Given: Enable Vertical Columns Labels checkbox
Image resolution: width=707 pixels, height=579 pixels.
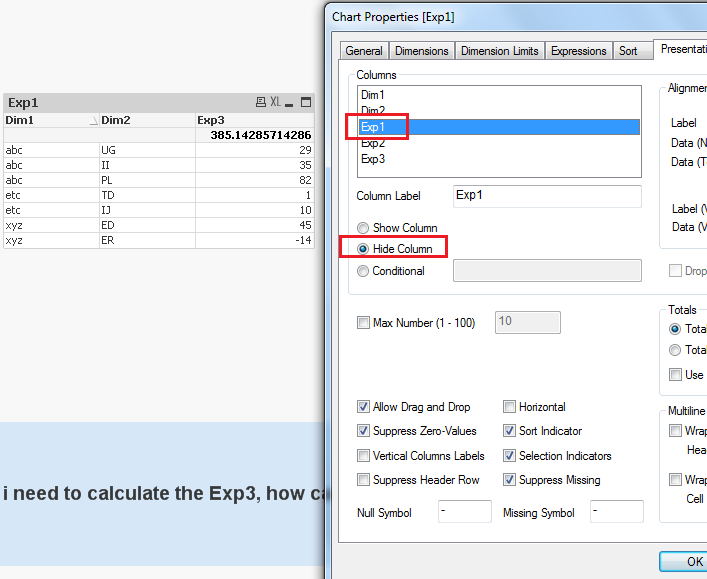Looking at the screenshot, I should pos(363,456).
